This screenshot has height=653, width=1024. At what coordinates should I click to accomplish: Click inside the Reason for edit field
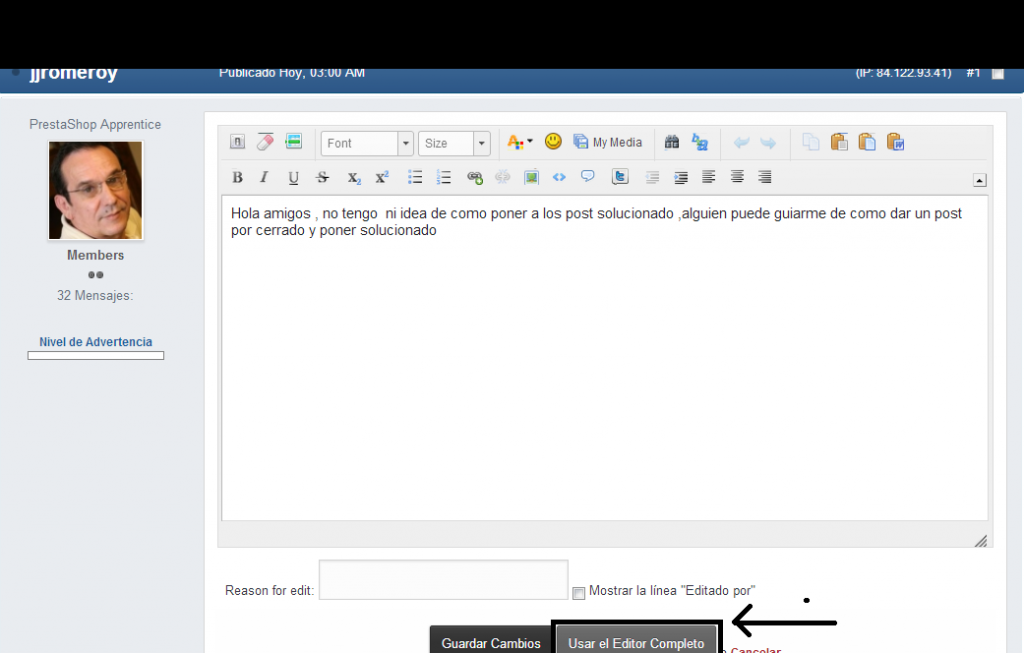(x=443, y=580)
